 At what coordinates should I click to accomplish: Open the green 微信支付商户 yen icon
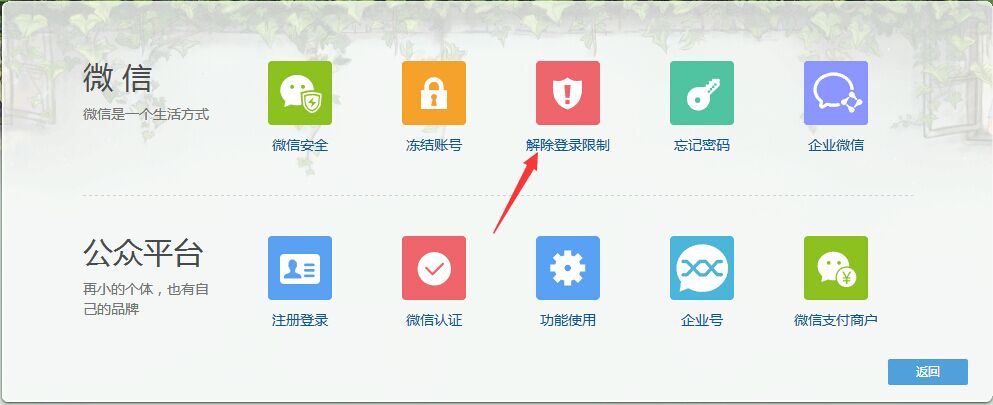point(836,268)
